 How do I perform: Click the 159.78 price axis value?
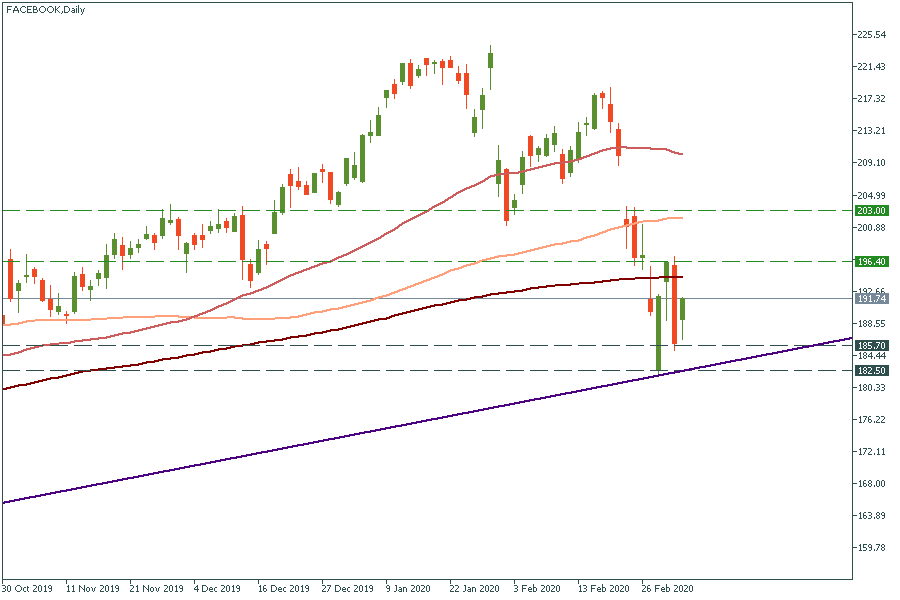872,548
